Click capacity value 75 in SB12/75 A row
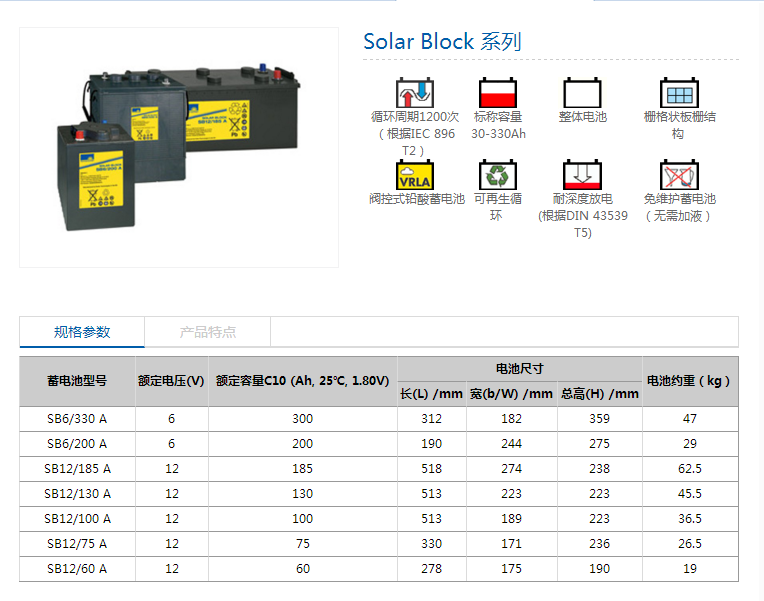Image resolution: width=764 pixels, height=601 pixels. tap(303, 543)
